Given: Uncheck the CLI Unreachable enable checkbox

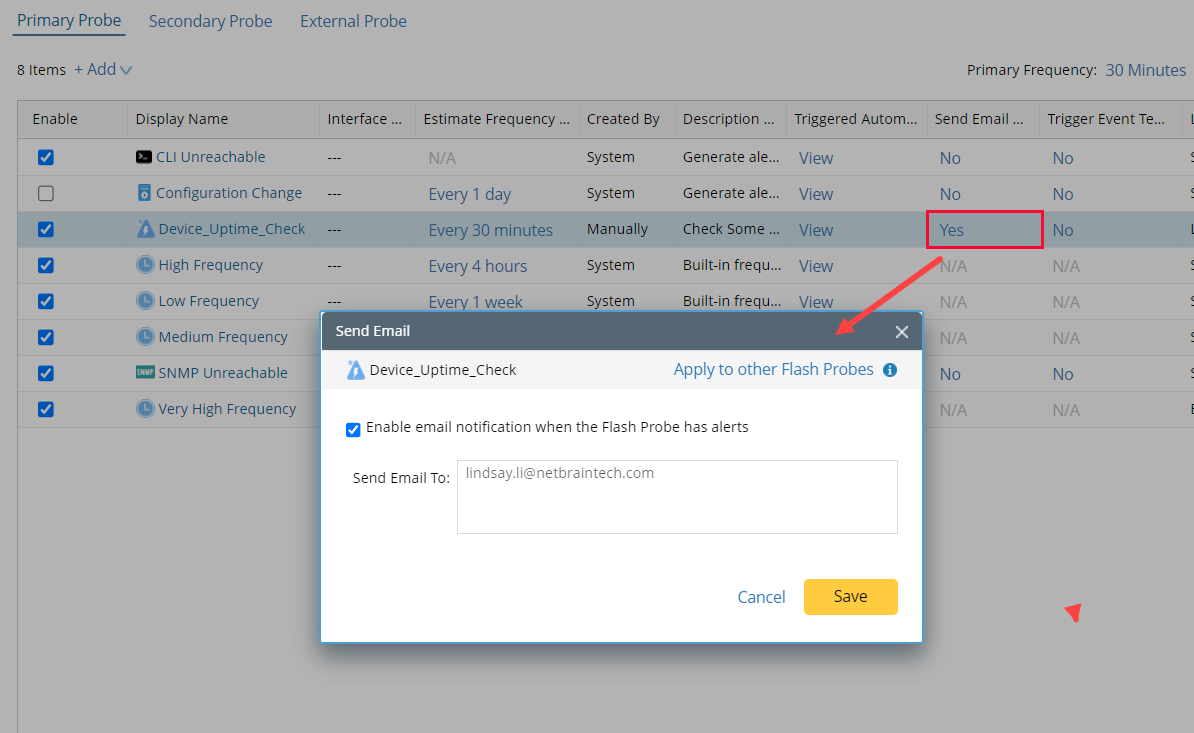Looking at the screenshot, I should 45,156.
